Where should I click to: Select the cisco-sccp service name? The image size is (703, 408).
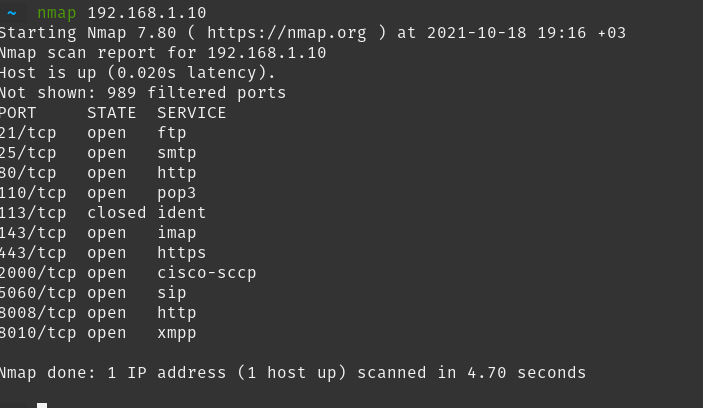[x=206, y=273]
